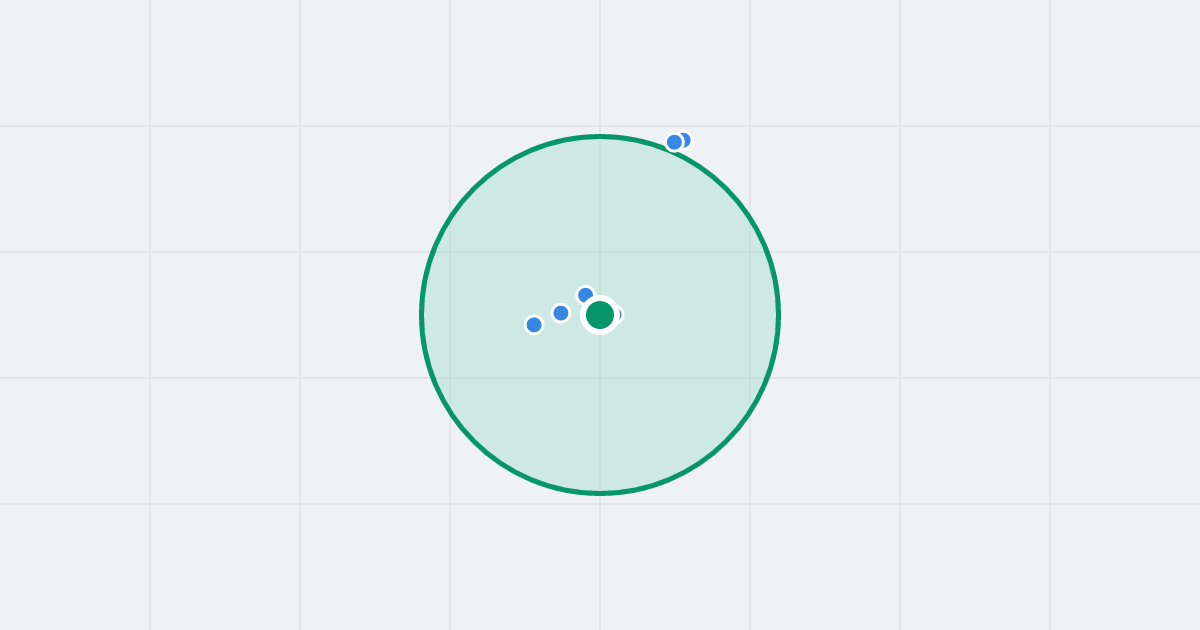The image size is (1200, 630).
Task: Select the blue dot touching the green marker's upper-left
Action: [585, 296]
